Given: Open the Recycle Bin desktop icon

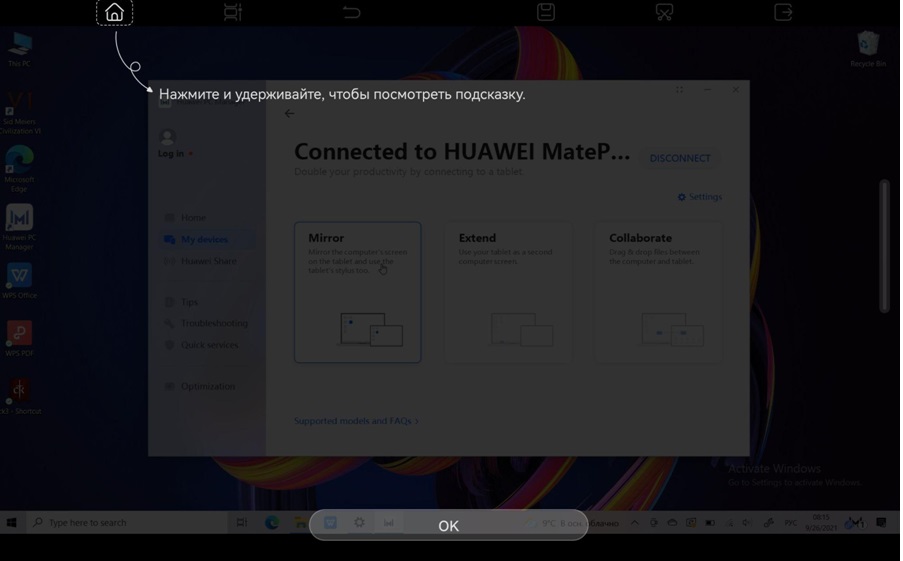Looking at the screenshot, I should coord(867,46).
